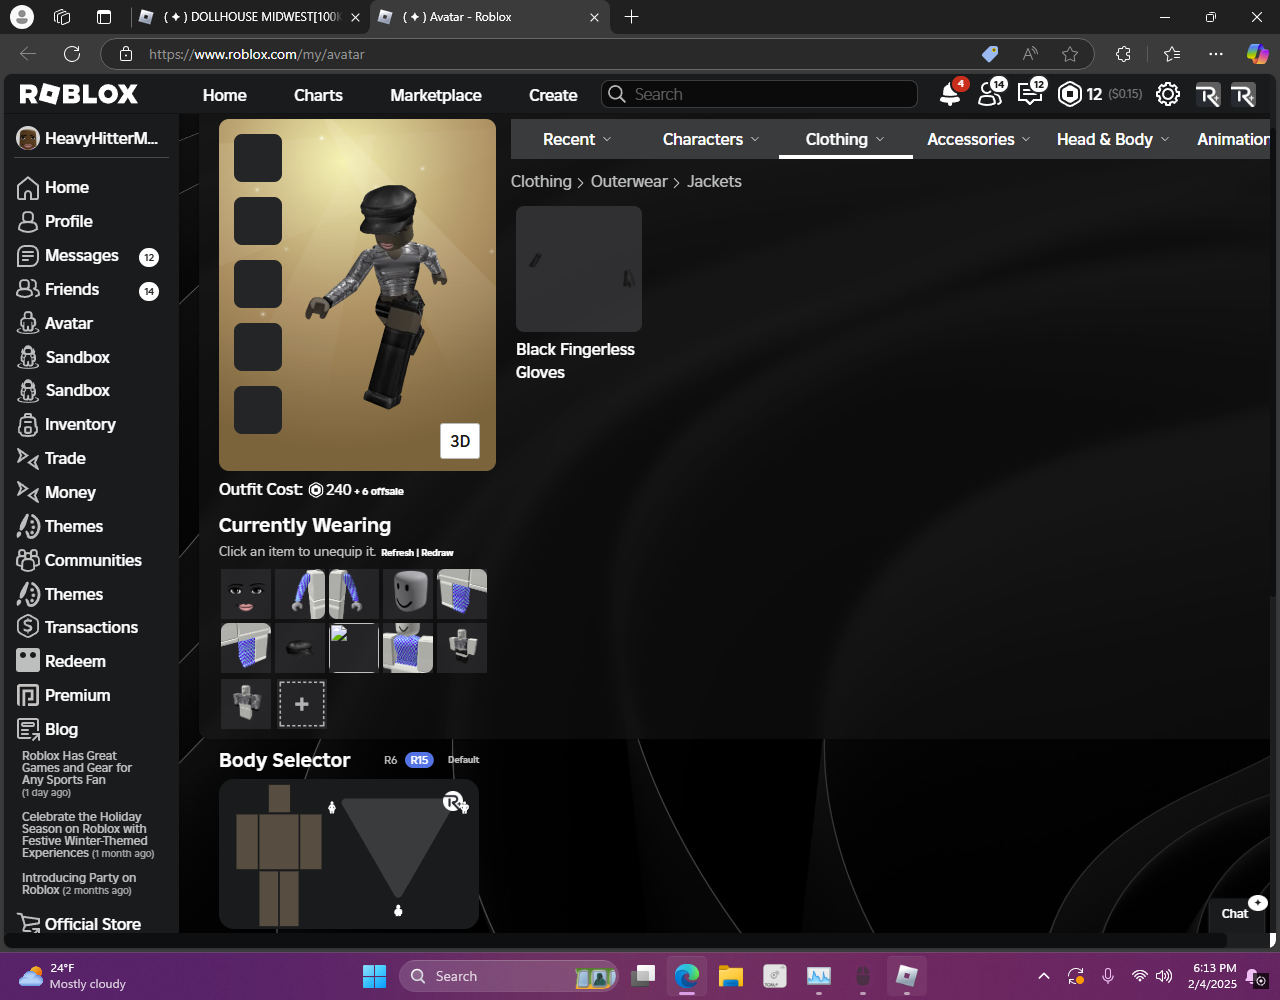Open the Animation dropdown tab

click(x=1233, y=139)
